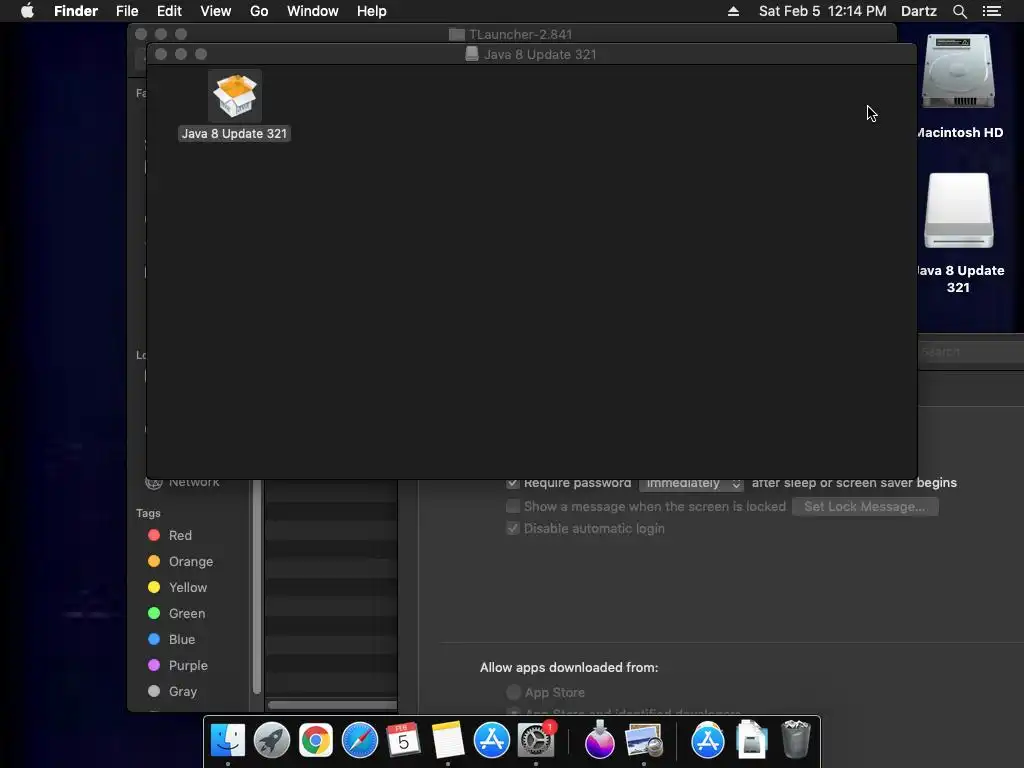
Task: Click the disk icon in the Java window title
Action: tap(472, 54)
